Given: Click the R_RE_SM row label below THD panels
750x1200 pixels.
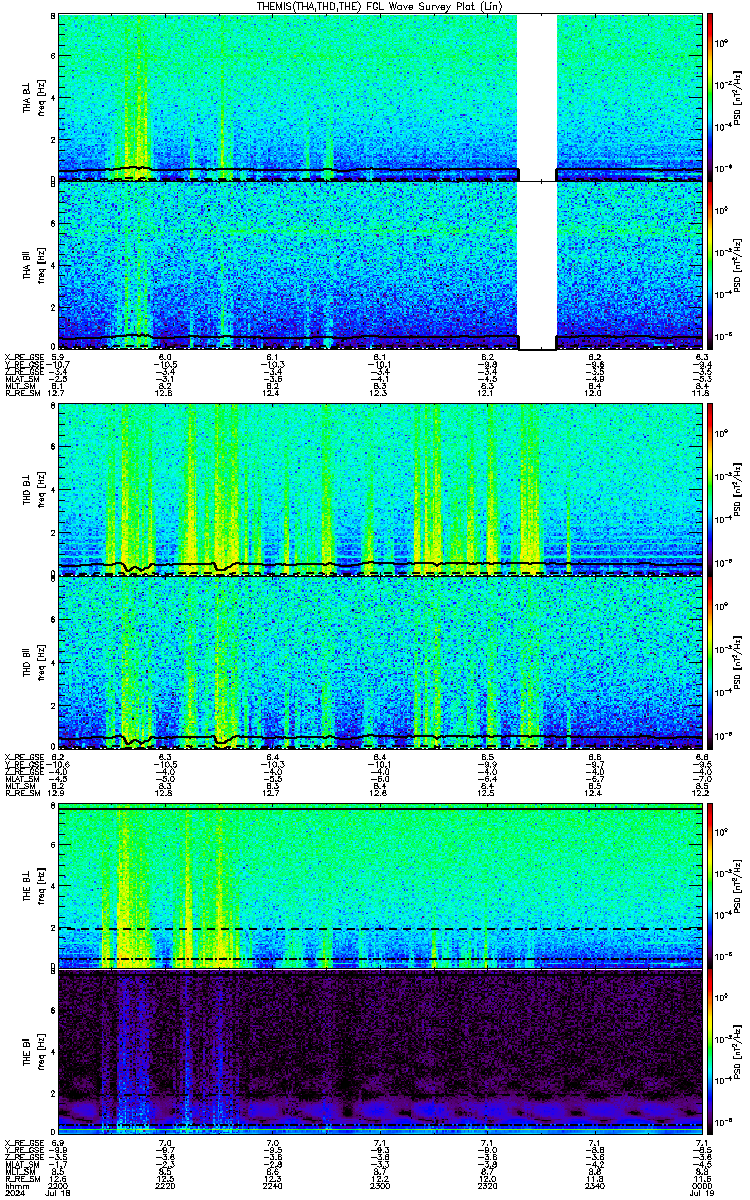Looking at the screenshot, I should coord(21,793).
